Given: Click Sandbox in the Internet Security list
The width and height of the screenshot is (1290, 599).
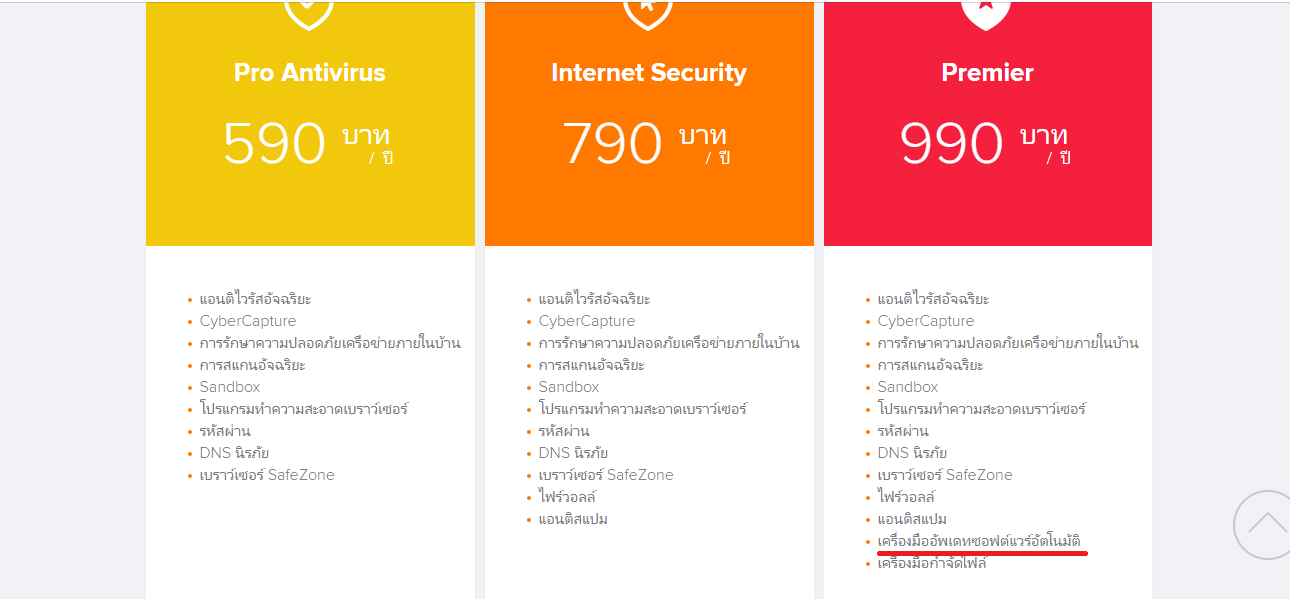Looking at the screenshot, I should click(x=569, y=387).
